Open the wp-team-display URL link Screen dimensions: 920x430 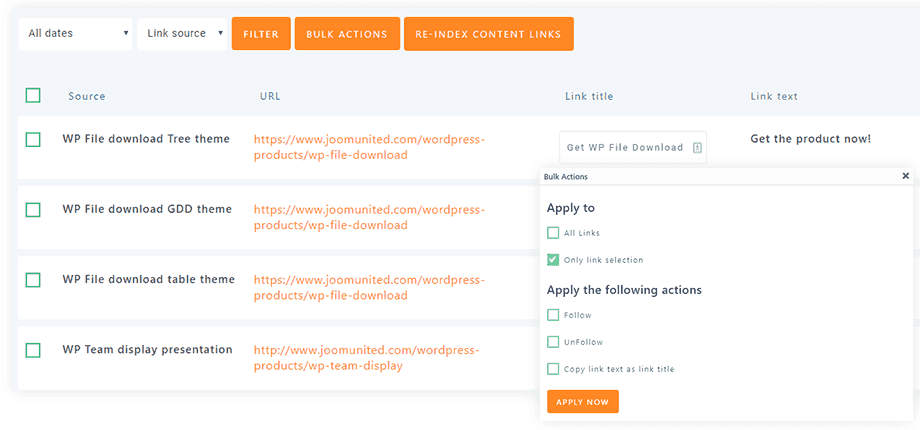coord(367,358)
